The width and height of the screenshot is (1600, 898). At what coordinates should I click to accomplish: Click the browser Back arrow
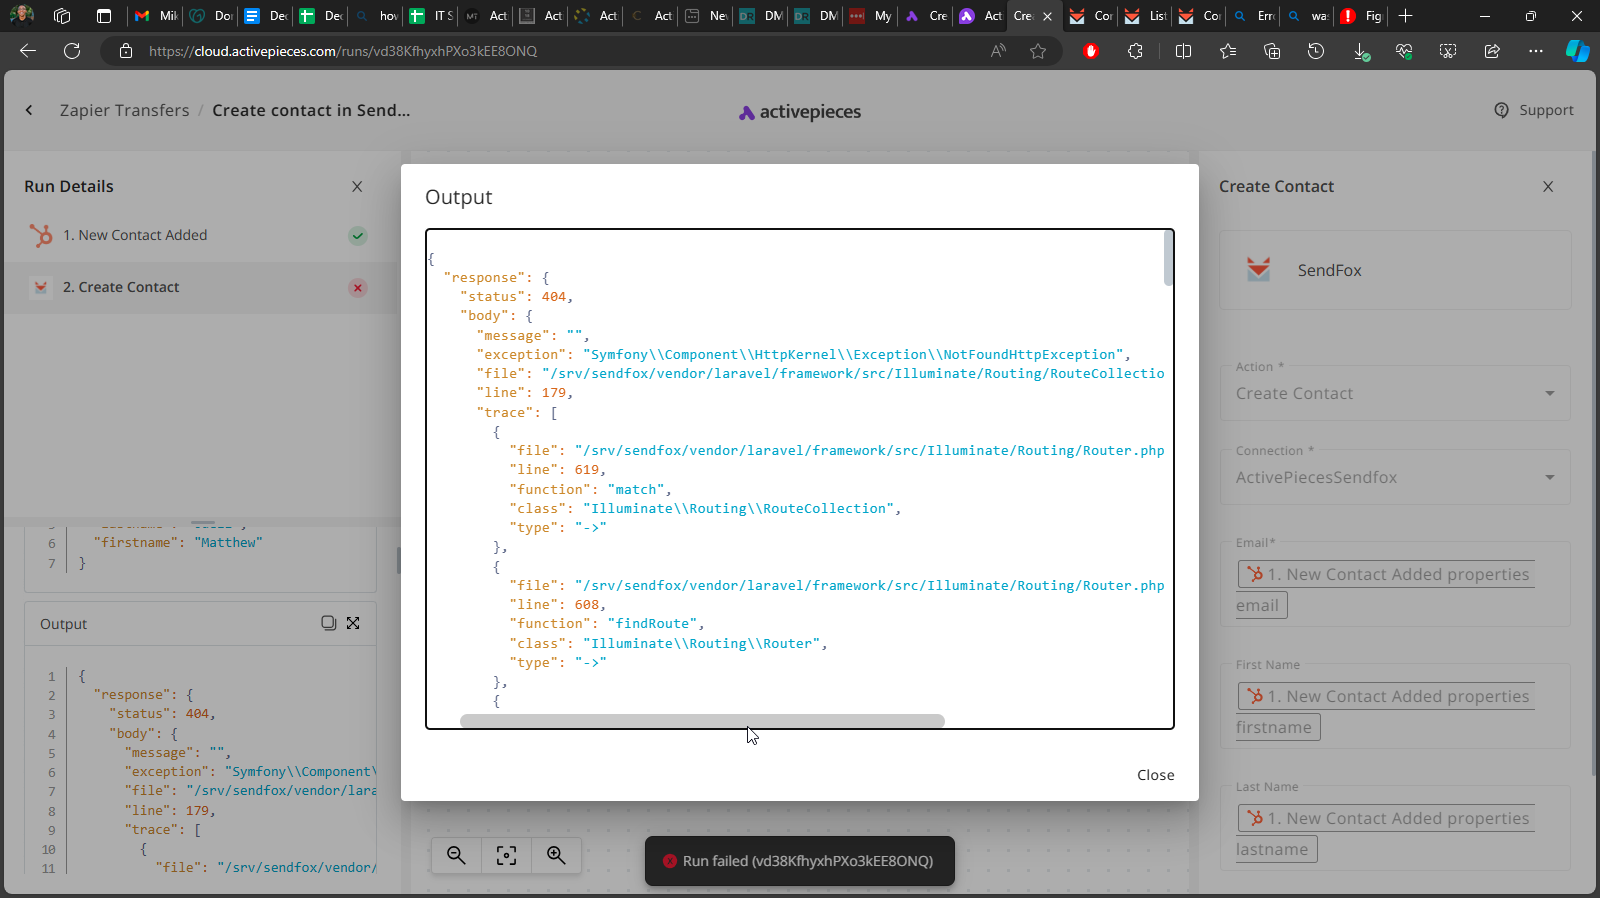click(x=28, y=51)
